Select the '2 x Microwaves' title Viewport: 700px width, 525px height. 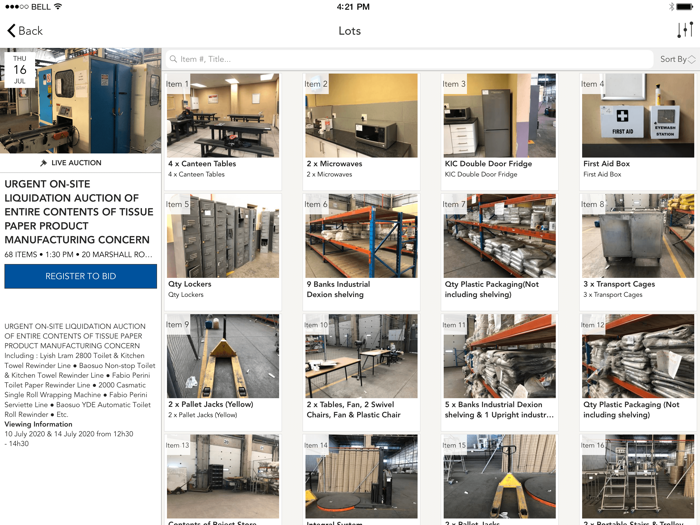pyautogui.click(x=334, y=164)
